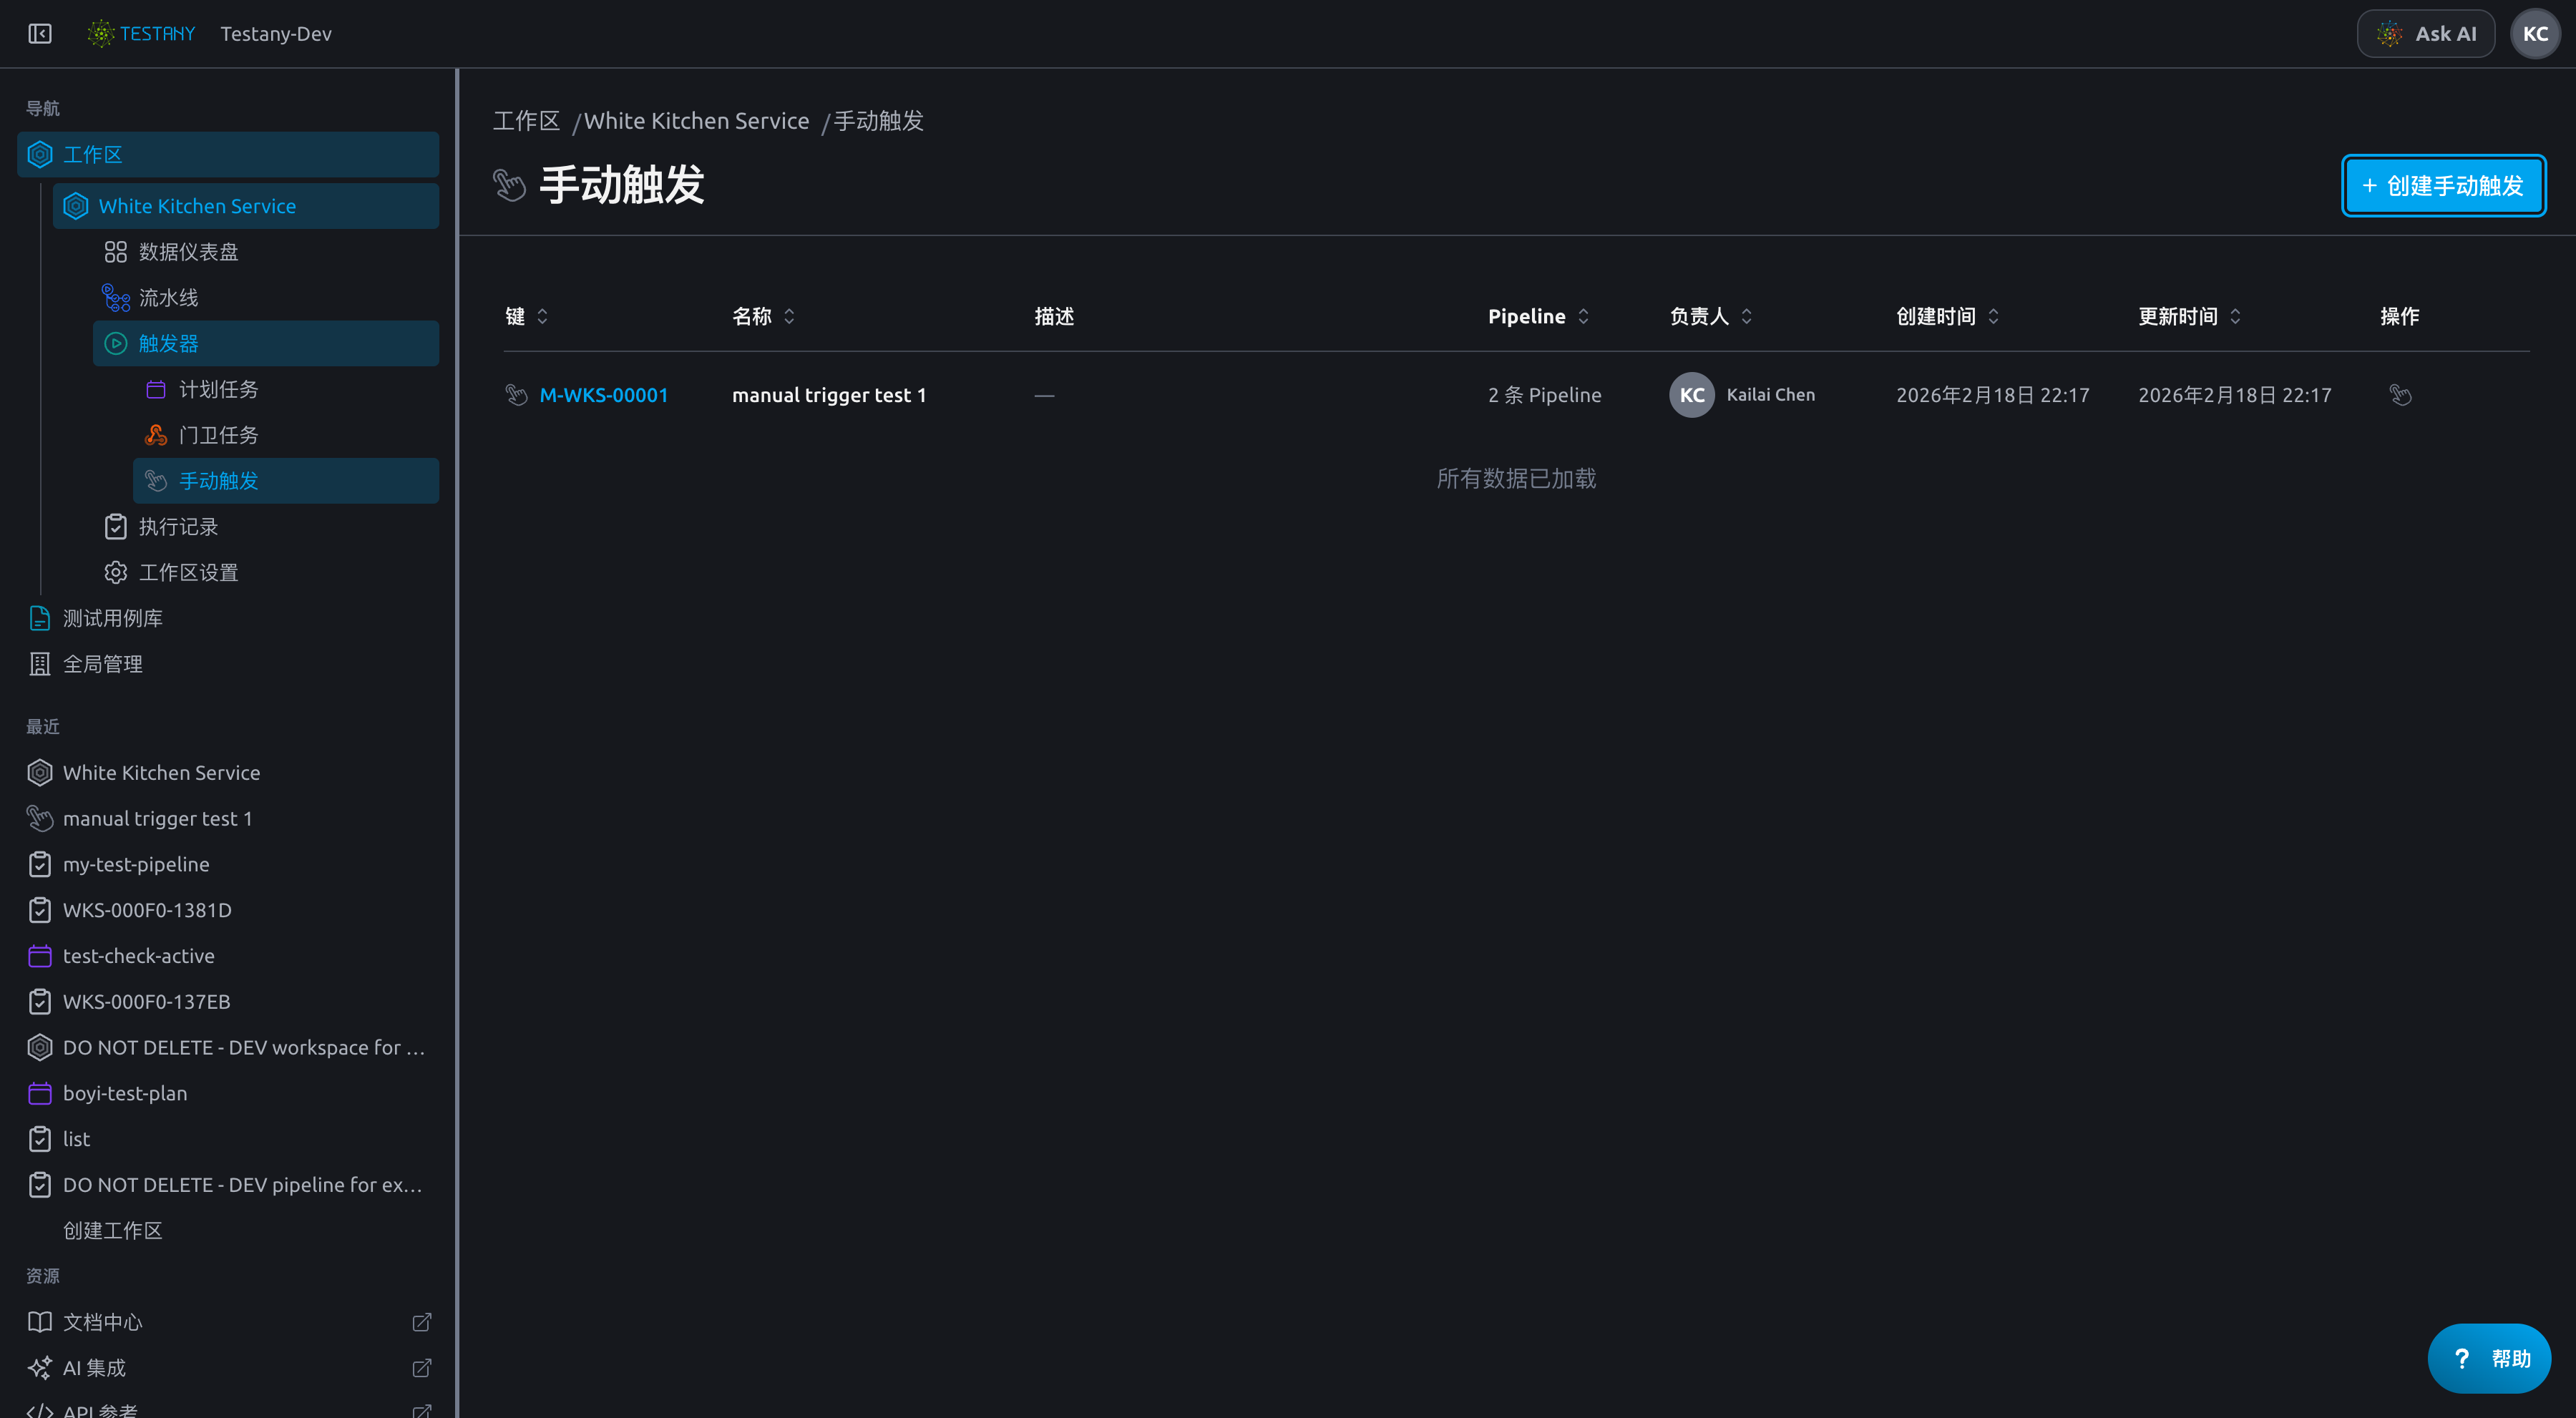Click 描述 column header

tap(1054, 317)
